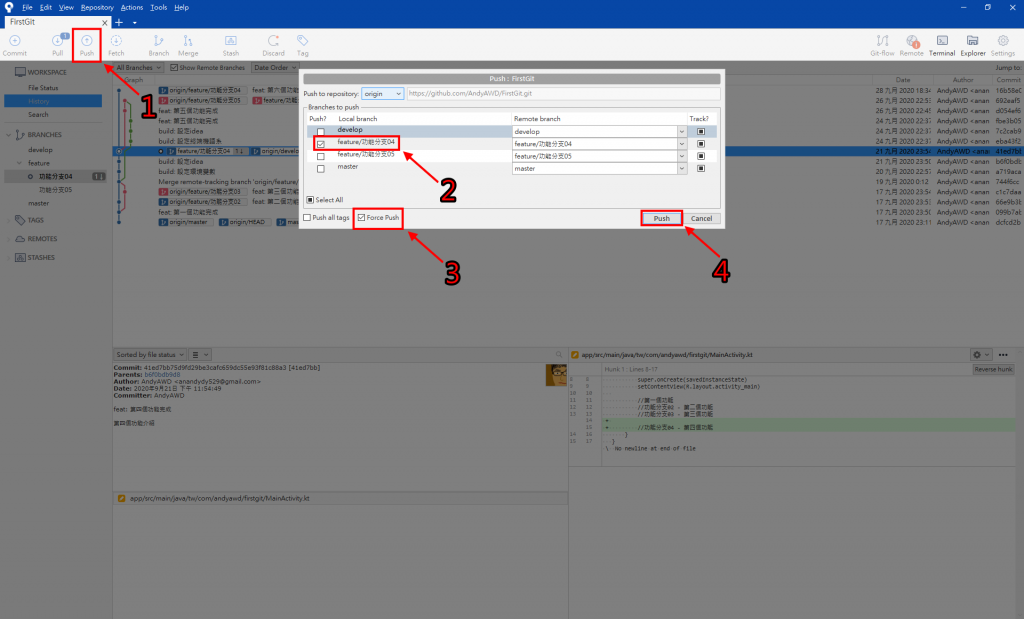Toggle Show Remote Branches checkbox

[174, 67]
